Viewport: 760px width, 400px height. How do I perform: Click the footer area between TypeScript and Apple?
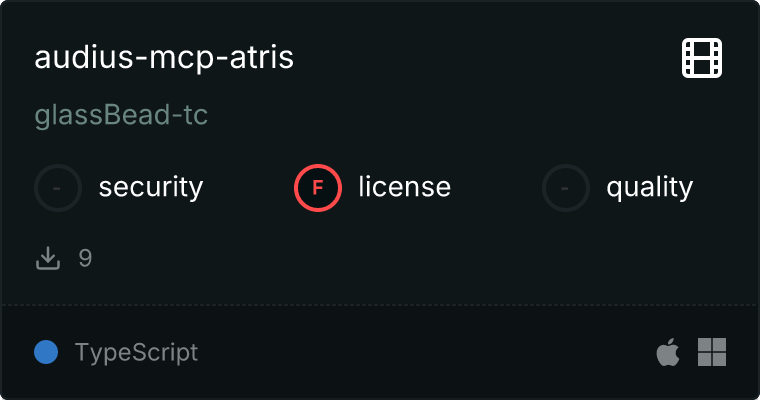[x=420, y=352]
